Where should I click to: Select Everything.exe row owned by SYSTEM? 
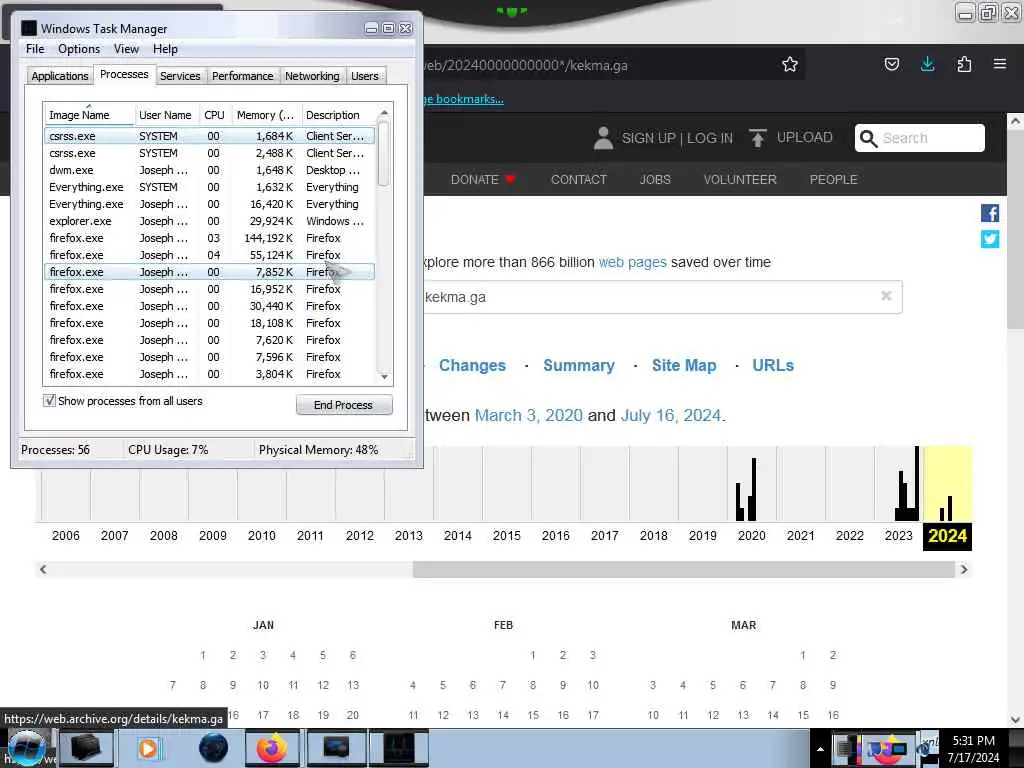coord(209,187)
